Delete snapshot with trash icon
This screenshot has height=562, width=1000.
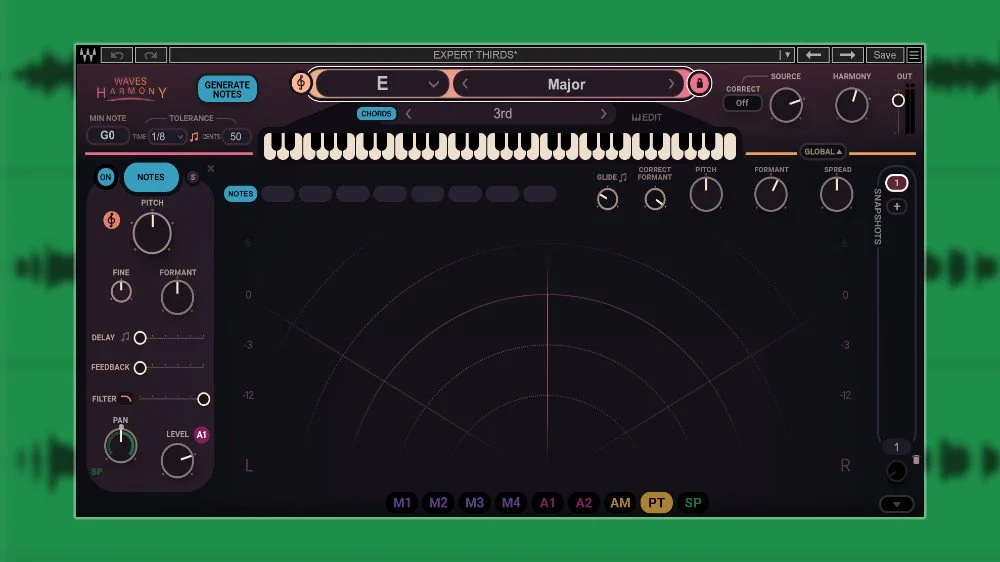tap(916, 459)
